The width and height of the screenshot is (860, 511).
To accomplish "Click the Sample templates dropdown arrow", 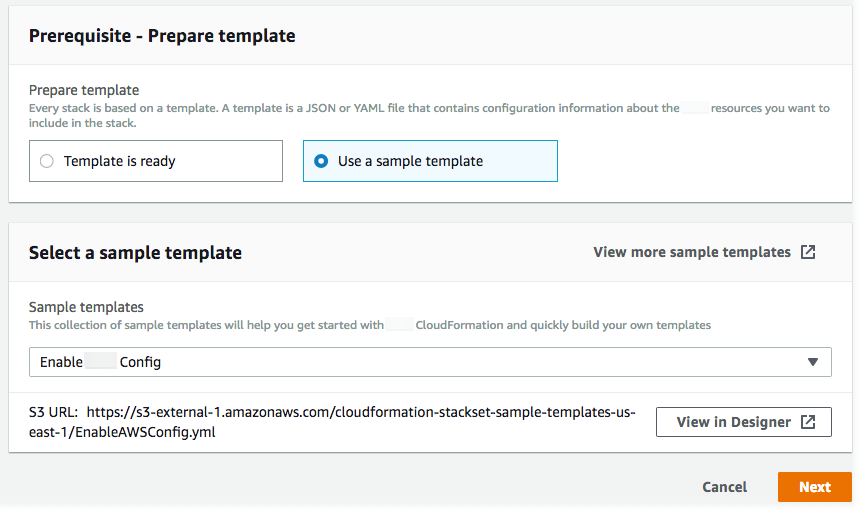I will (812, 362).
